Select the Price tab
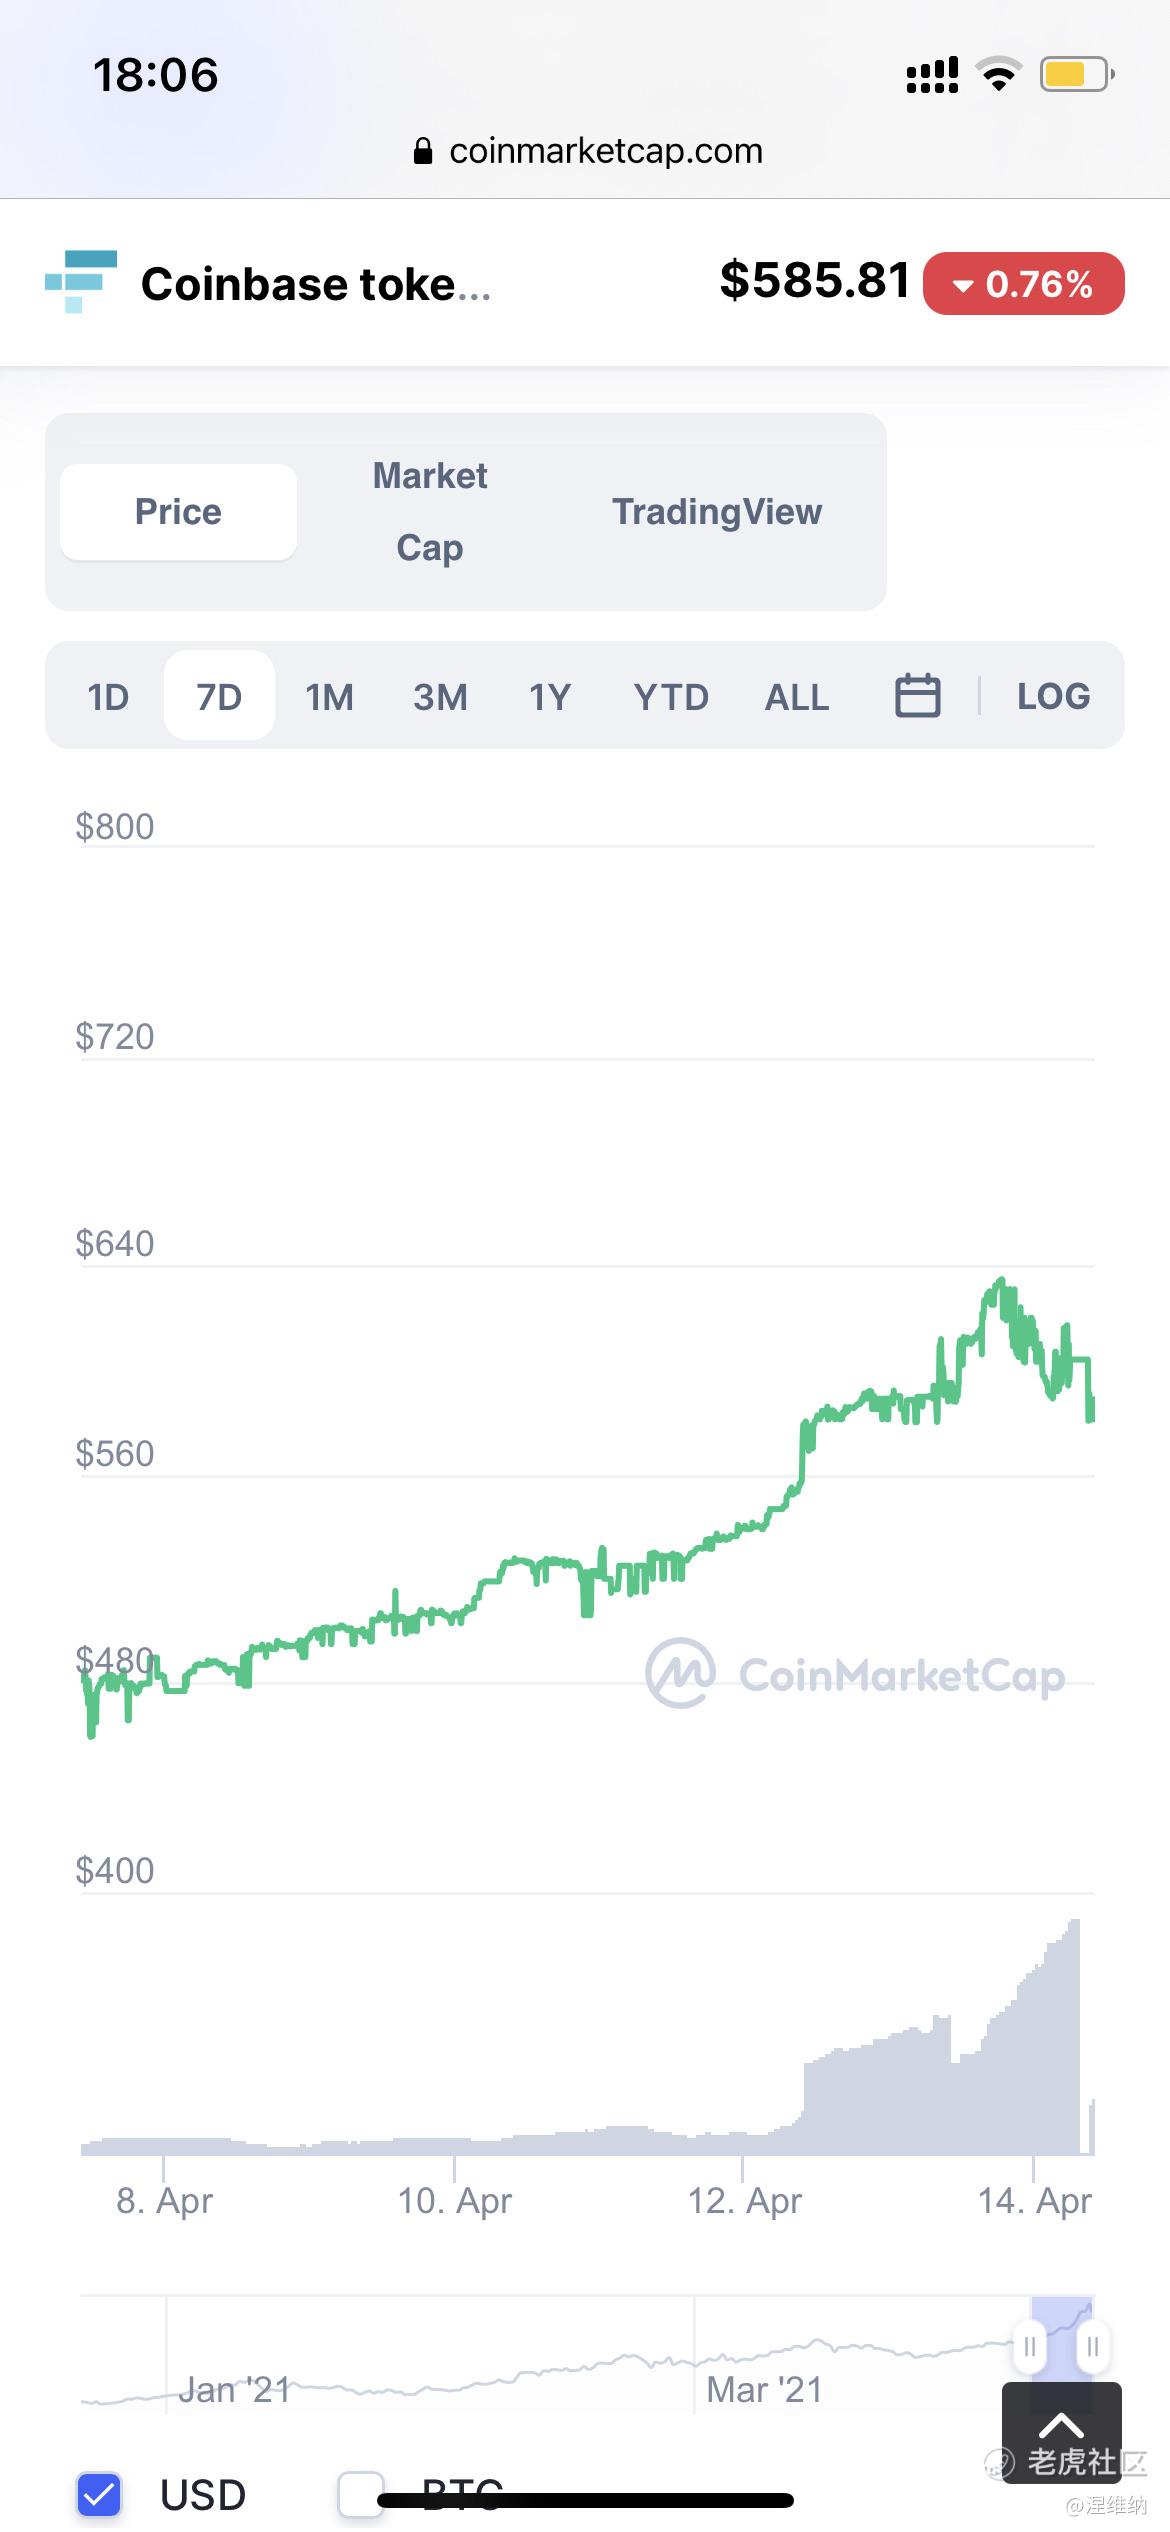The width and height of the screenshot is (1170, 2532). 178,512
